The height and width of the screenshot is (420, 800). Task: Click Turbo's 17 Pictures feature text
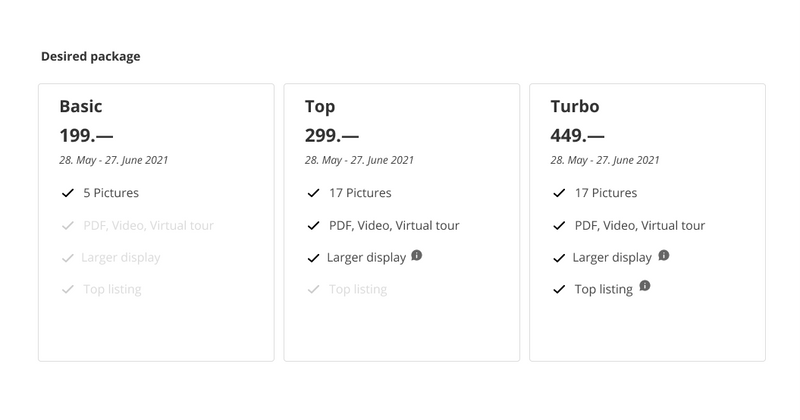[x=606, y=193]
